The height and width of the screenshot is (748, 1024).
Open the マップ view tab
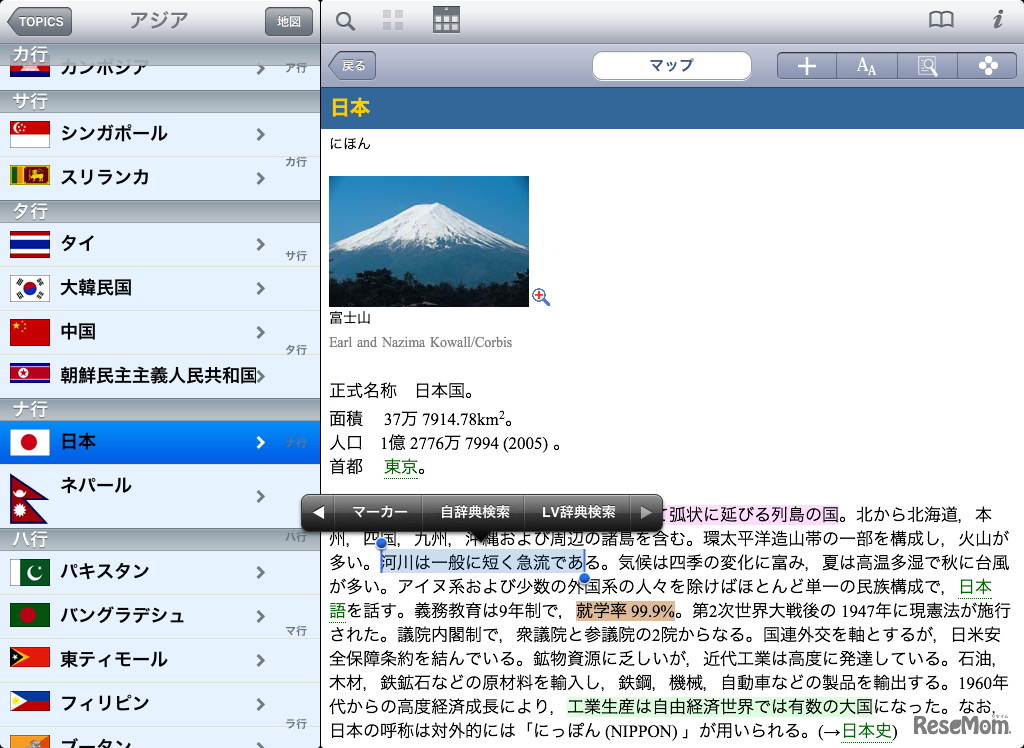671,65
